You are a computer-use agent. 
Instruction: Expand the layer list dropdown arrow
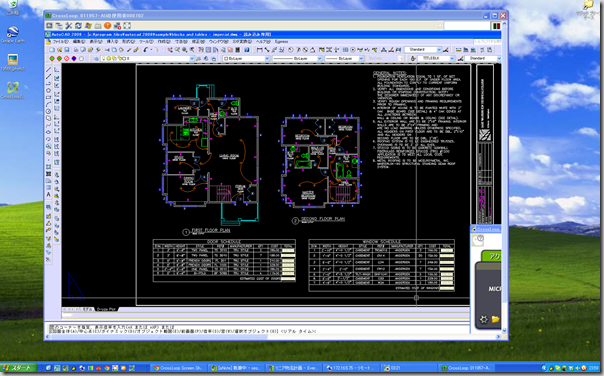tap(192, 59)
